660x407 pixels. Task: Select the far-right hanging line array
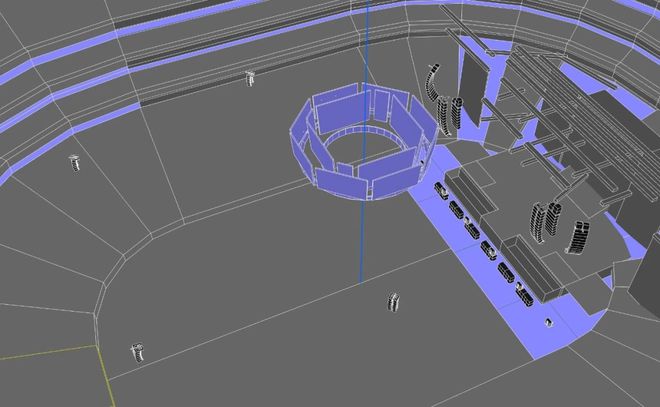click(x=579, y=238)
